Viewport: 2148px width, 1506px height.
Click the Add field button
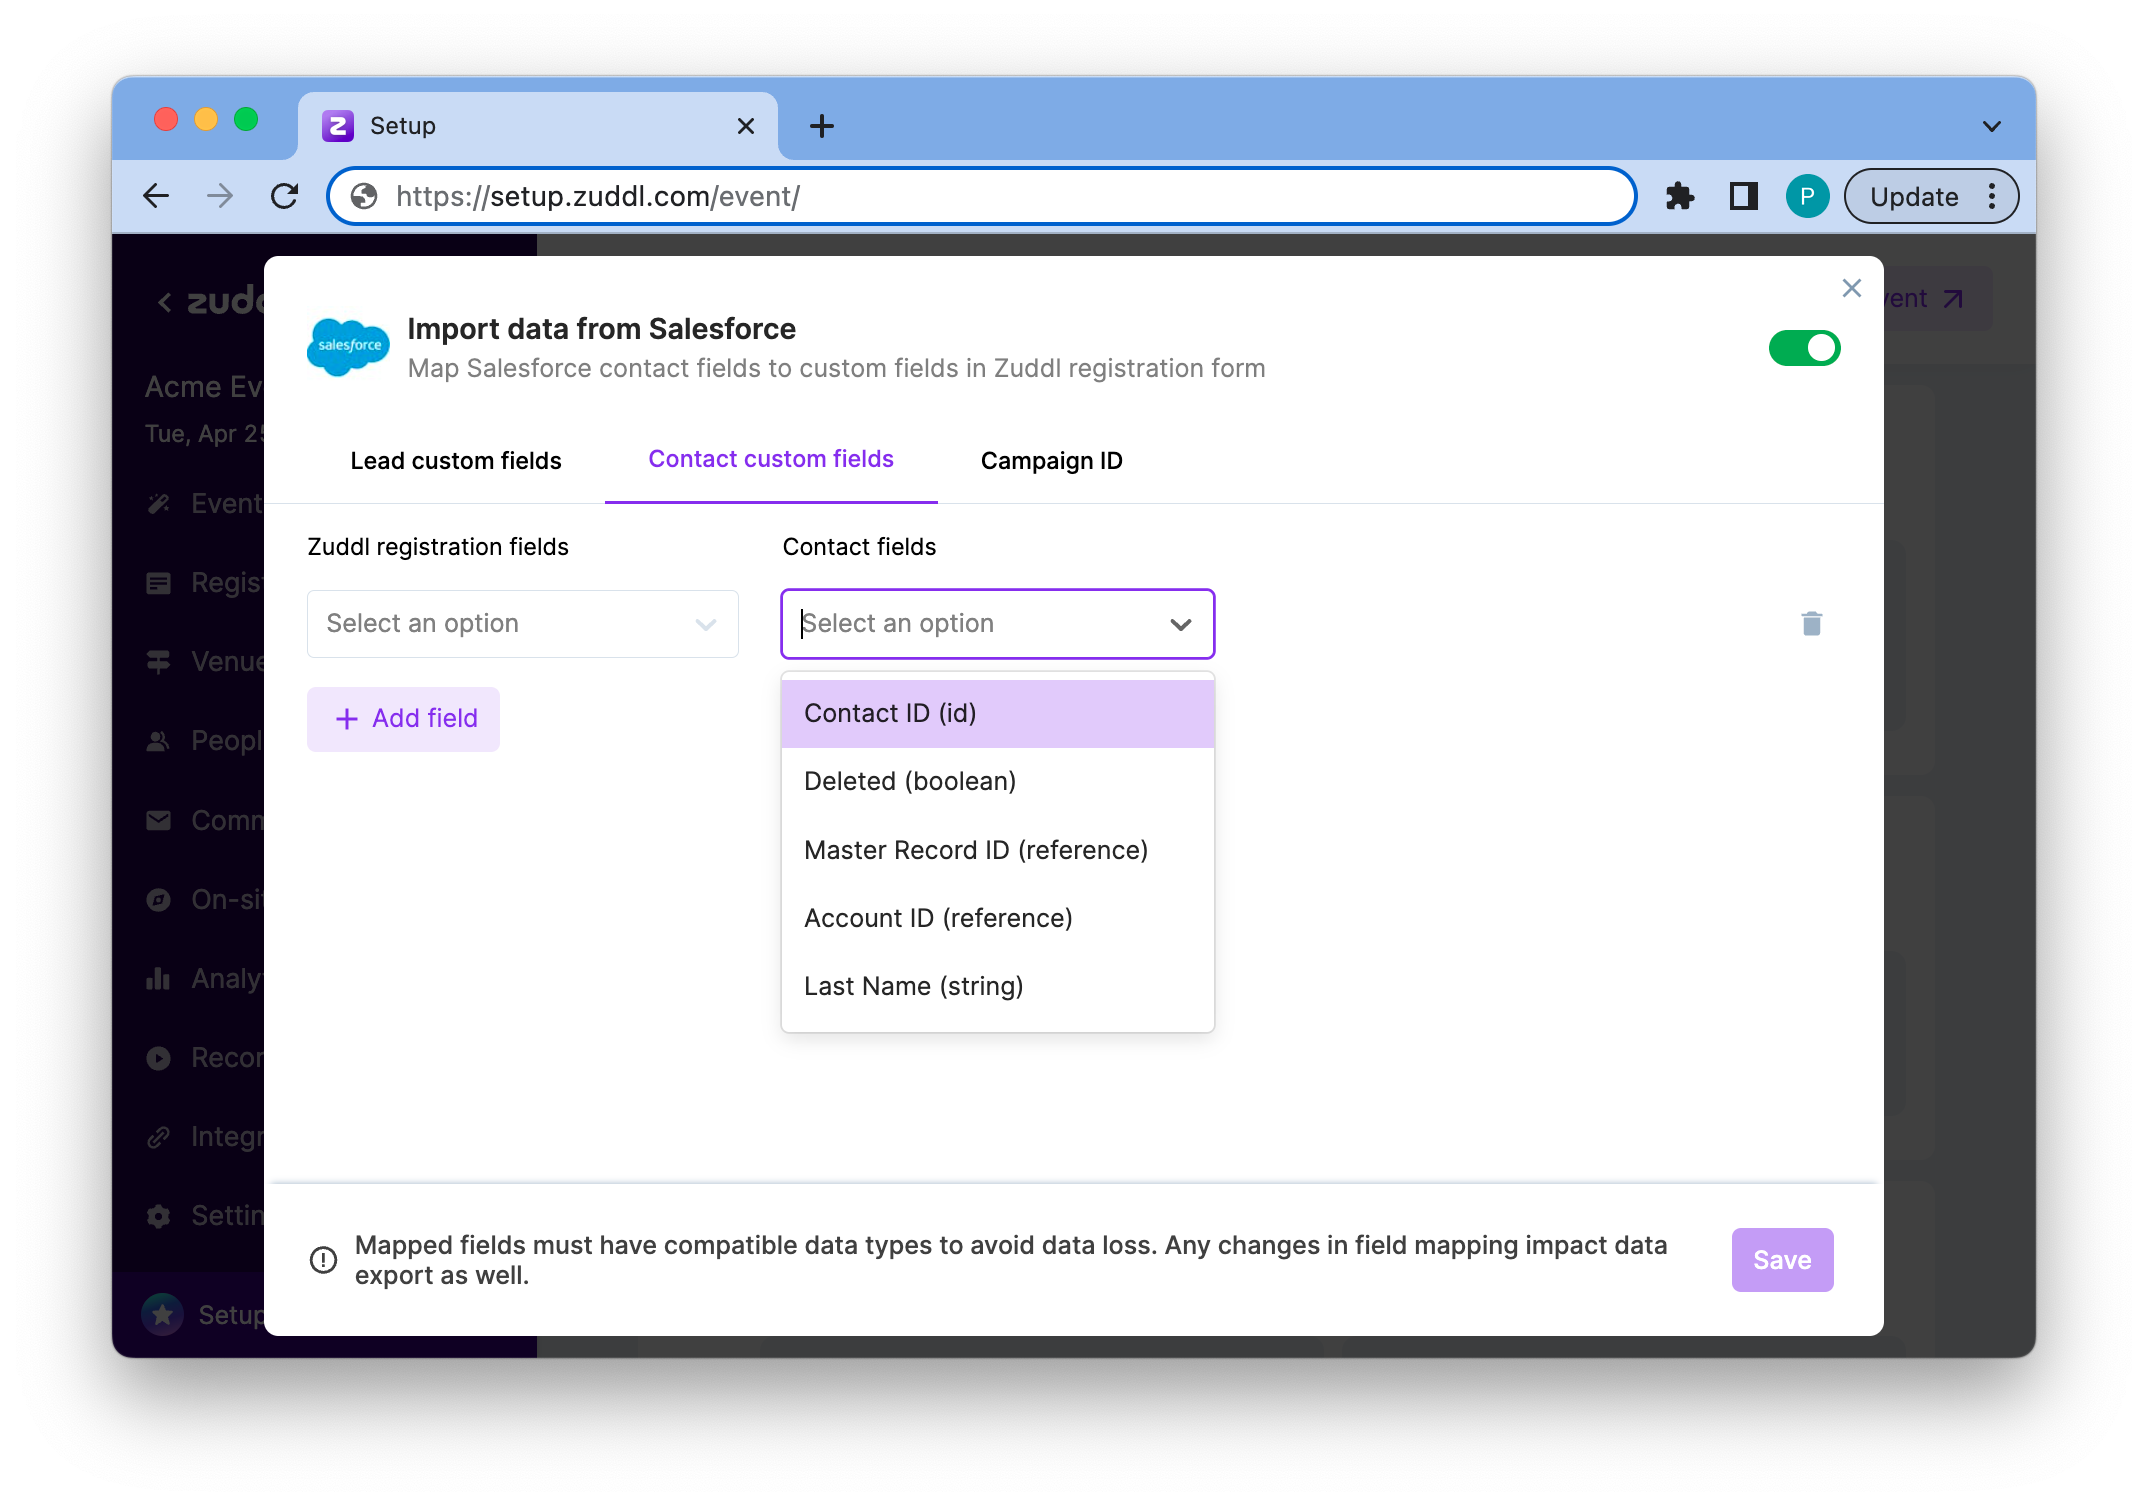(402, 718)
